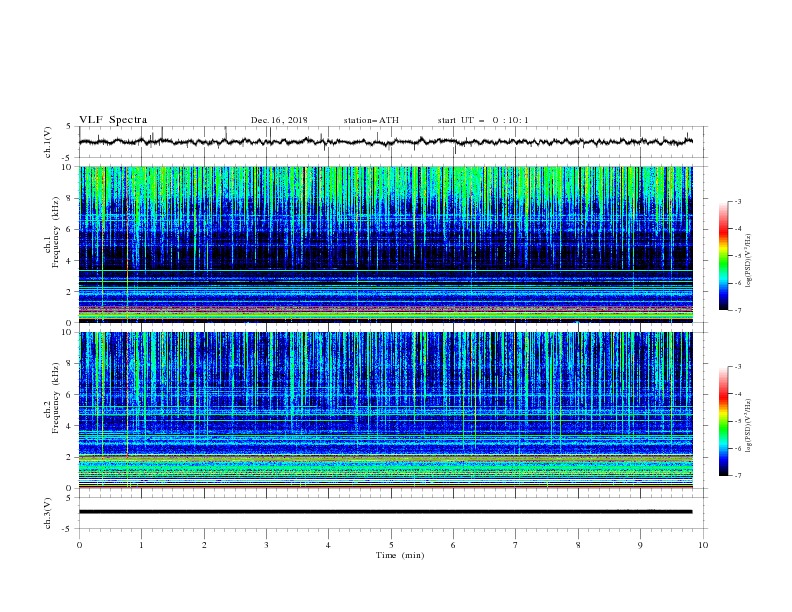The width and height of the screenshot is (792, 612).
Task: Click time axis tick label "9"
Action: (641, 545)
